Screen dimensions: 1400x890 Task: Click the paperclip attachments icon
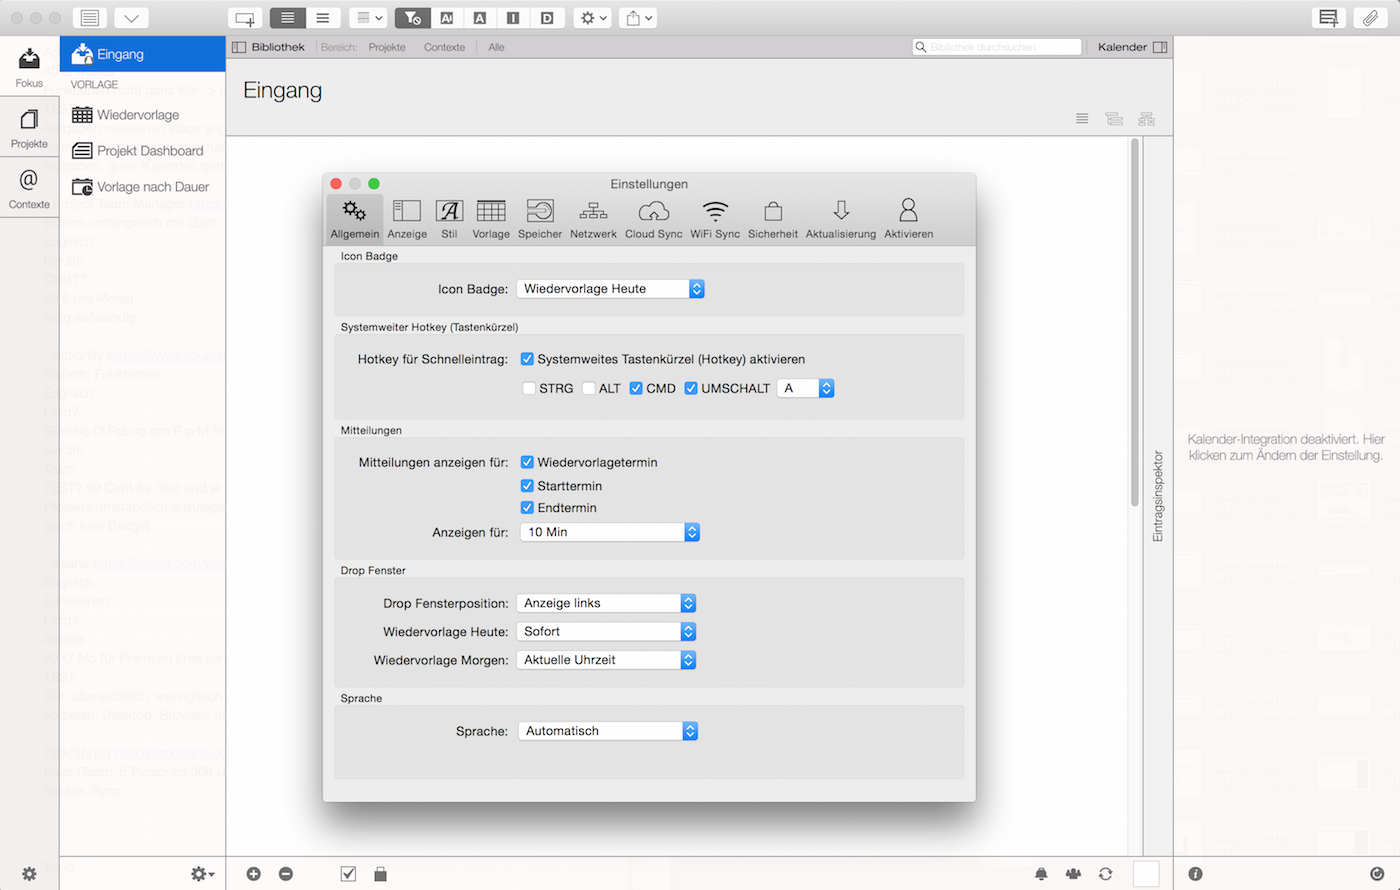coord(1370,18)
